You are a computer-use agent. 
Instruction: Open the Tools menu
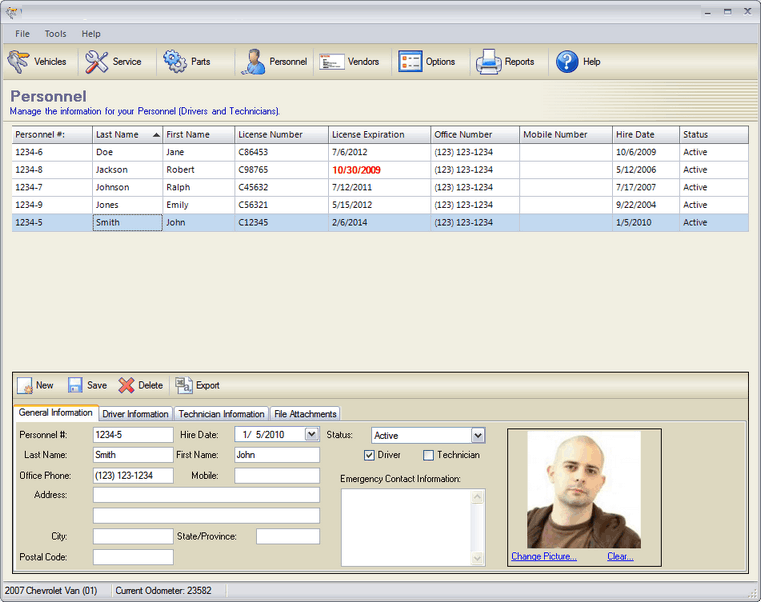point(55,33)
